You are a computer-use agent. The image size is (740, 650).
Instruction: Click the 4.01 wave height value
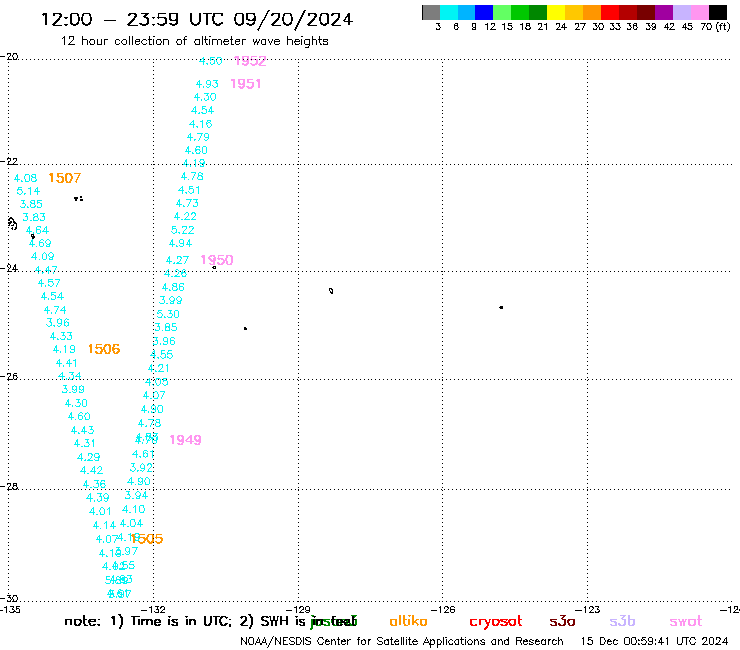click(x=100, y=511)
